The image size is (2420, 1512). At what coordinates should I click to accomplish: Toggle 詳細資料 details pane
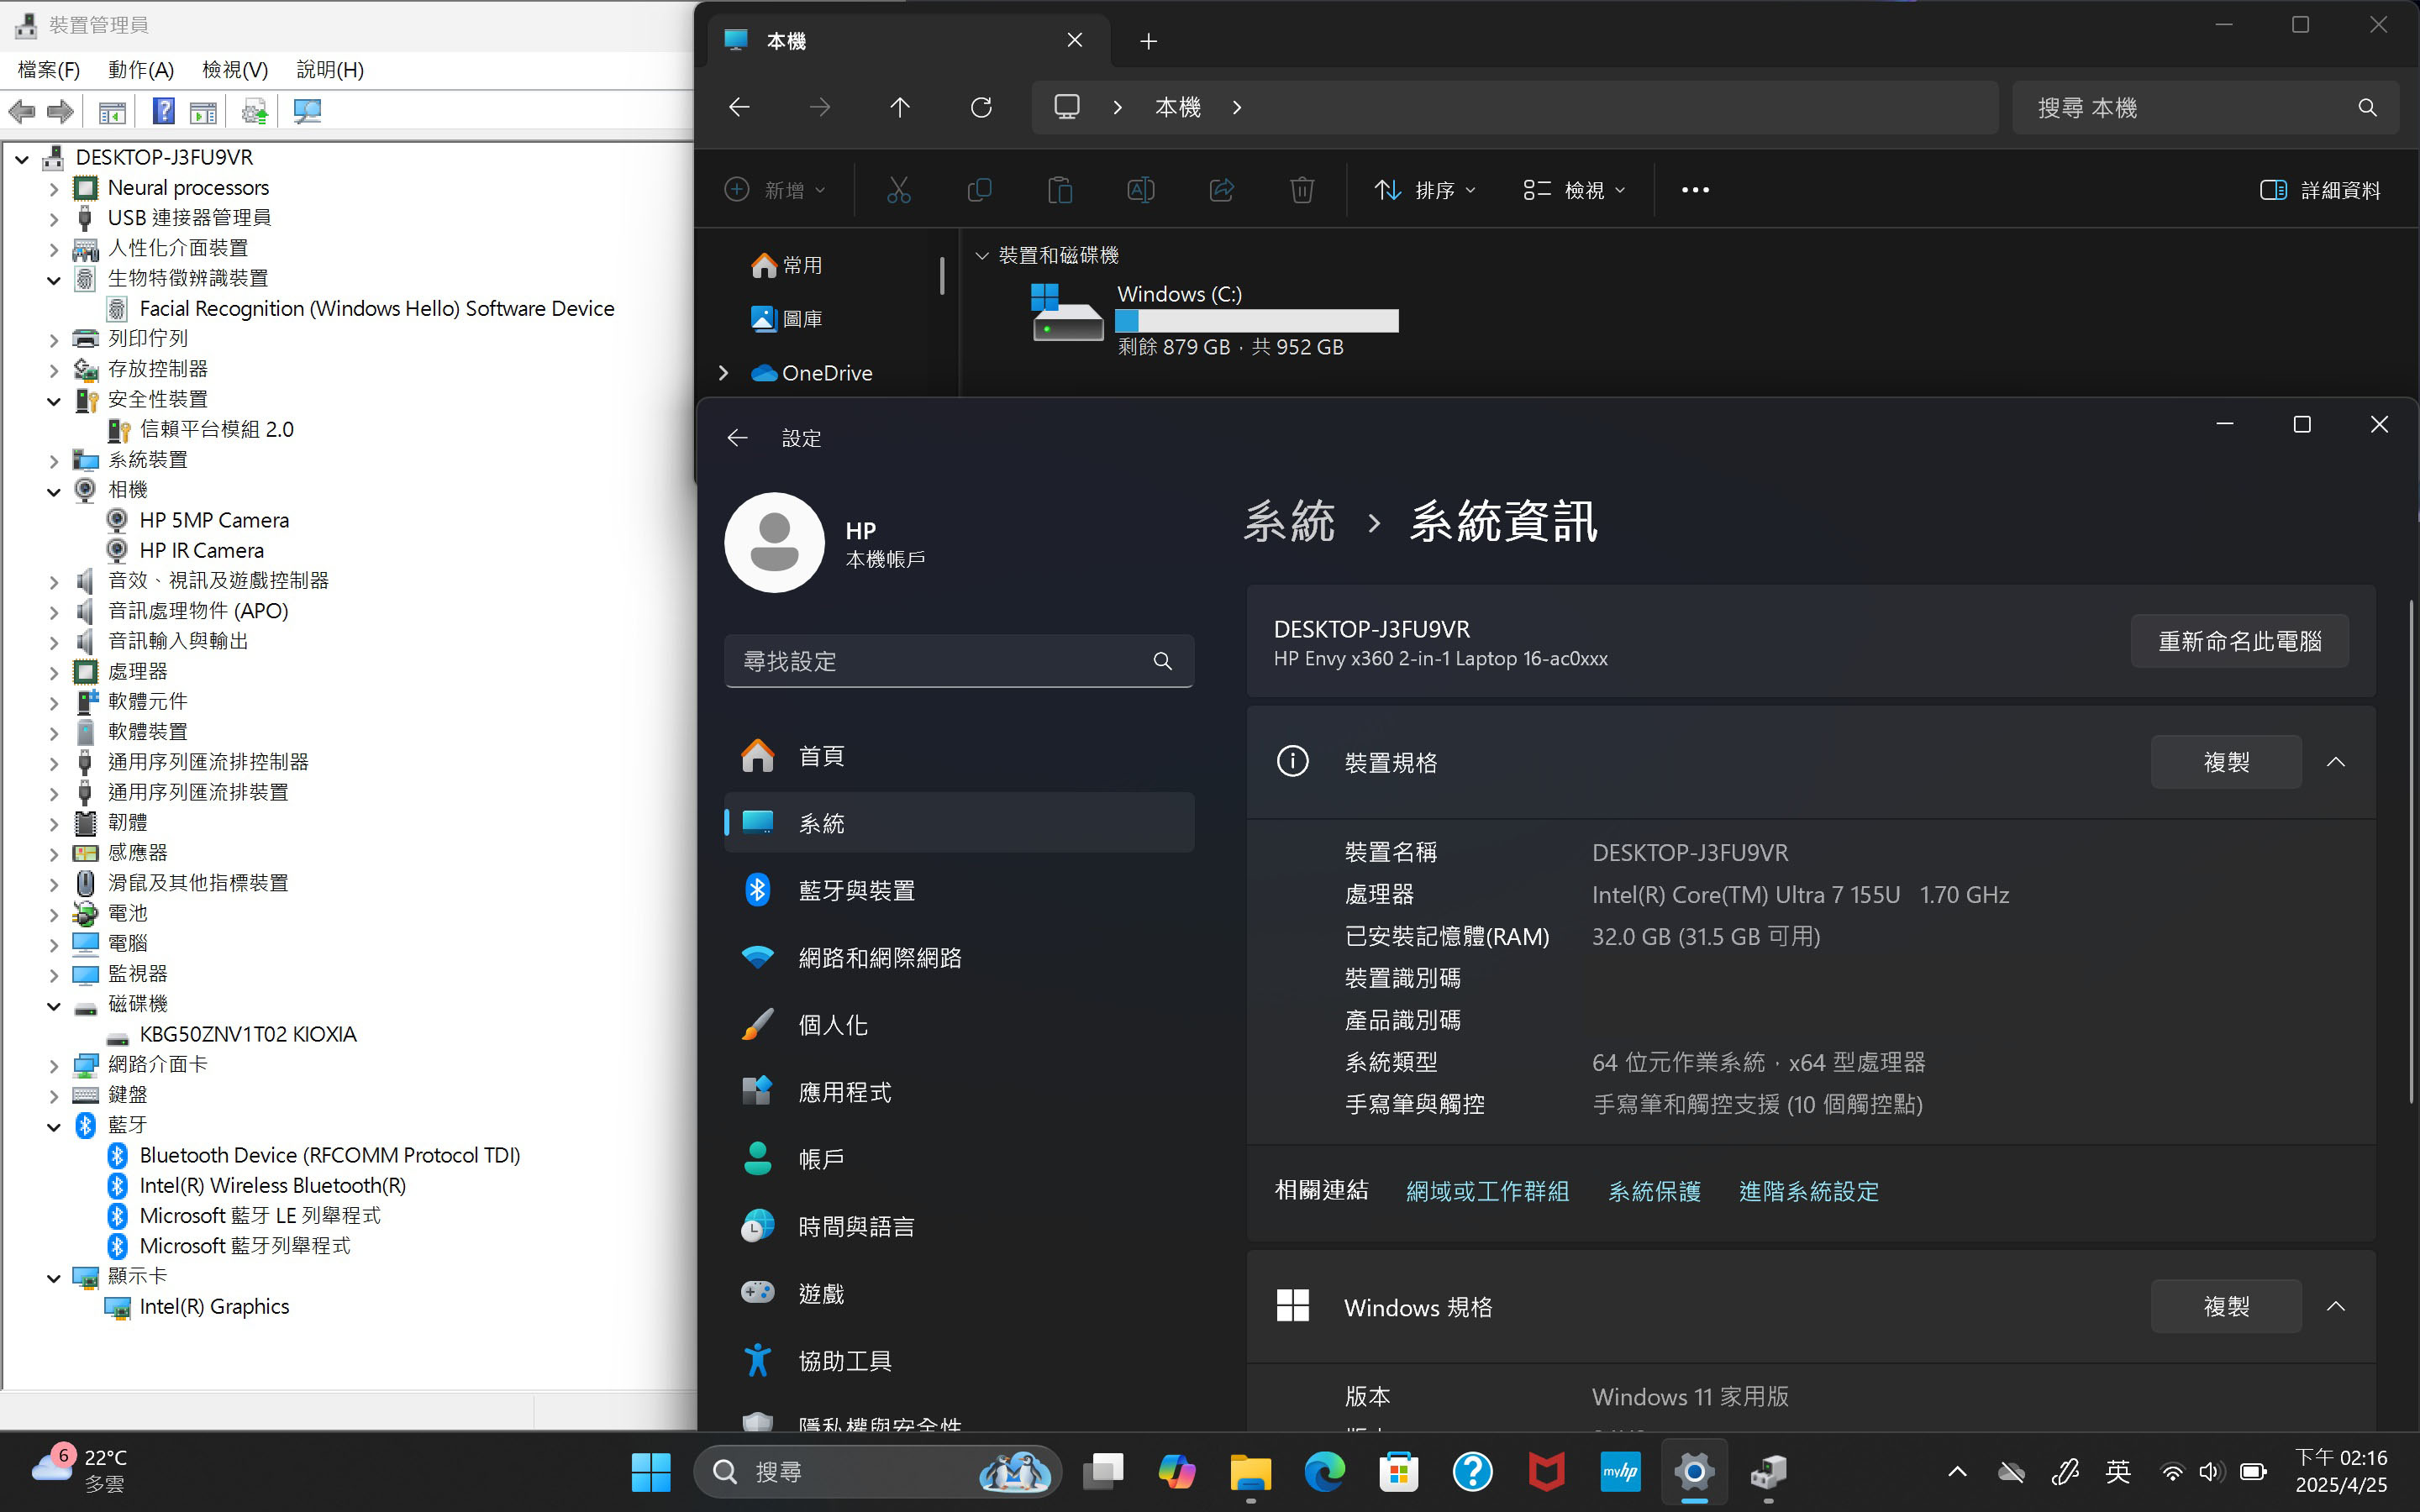2320,190
